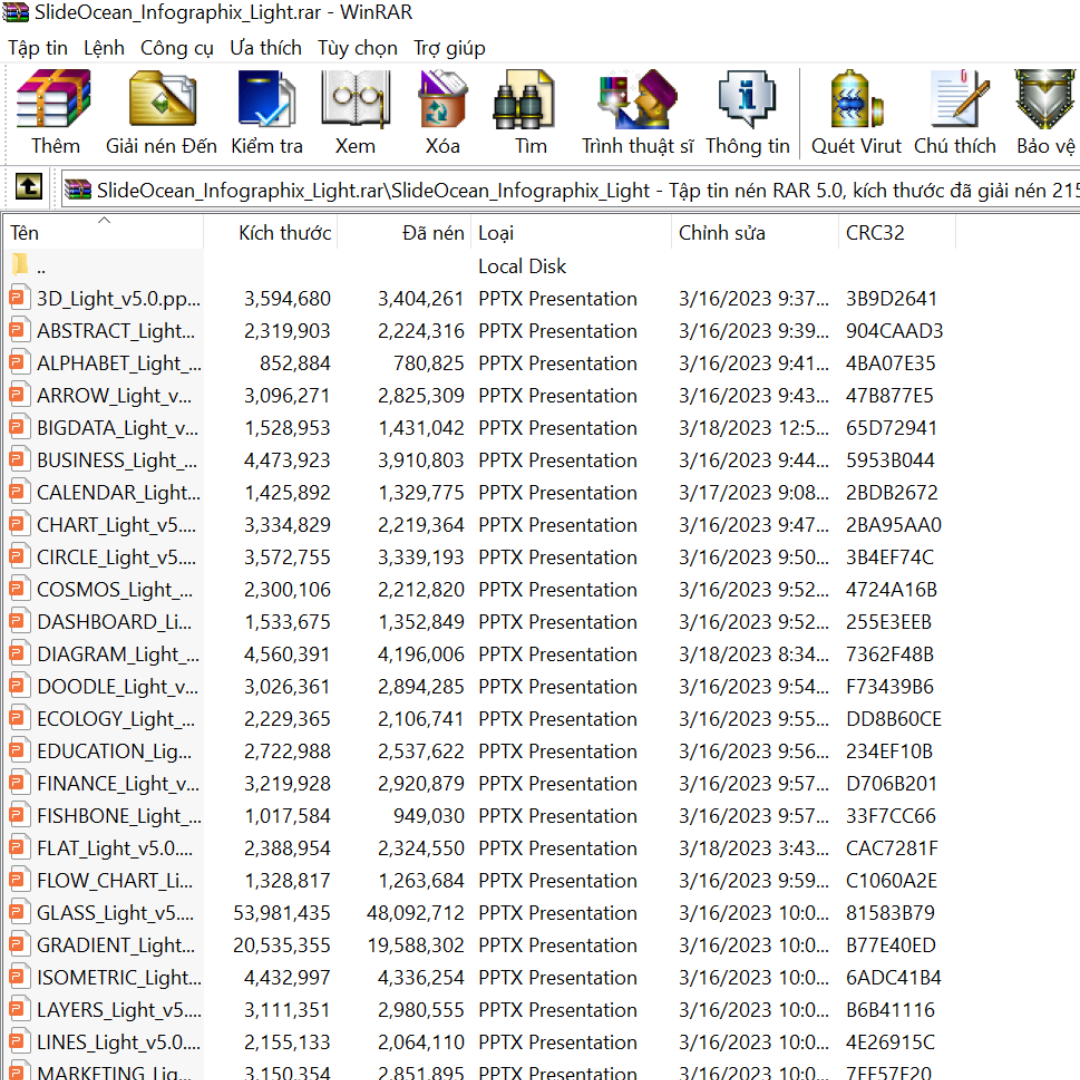Click the WinRAR title bar app icon

tap(15, 12)
